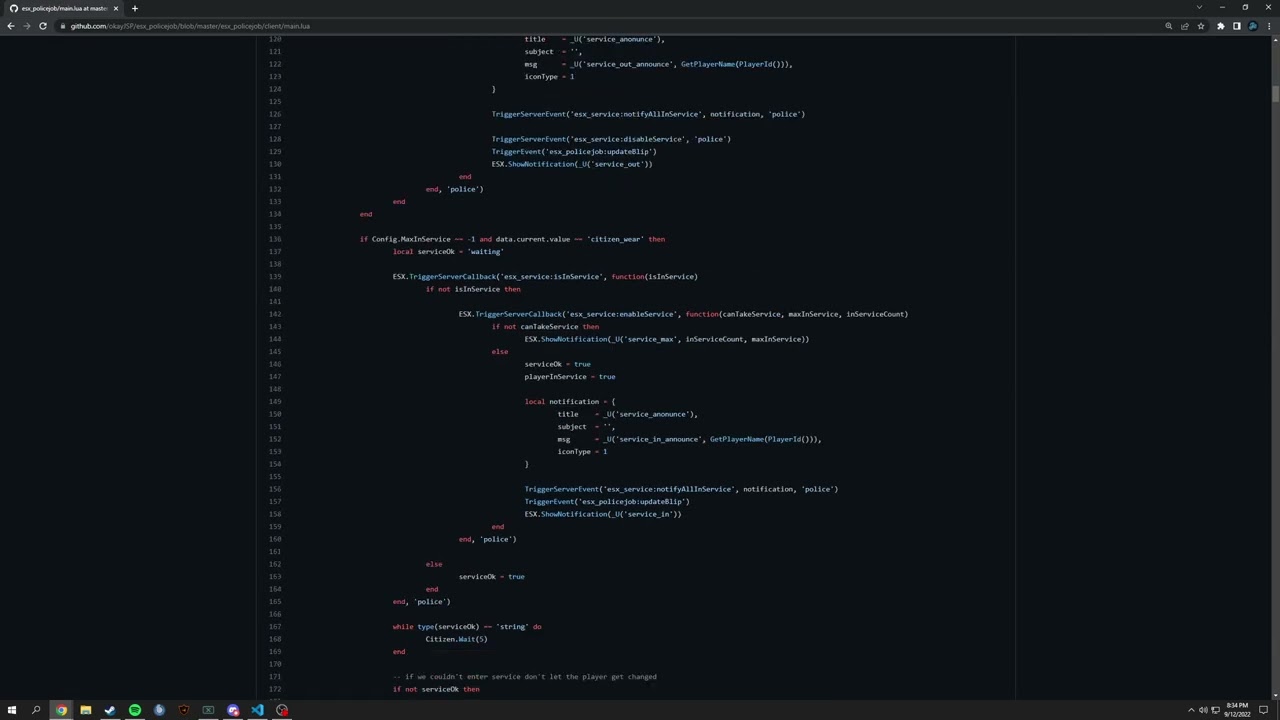Open the tab search dropdown chevron
Viewport: 1280px width, 720px height.
click(x=1199, y=7)
